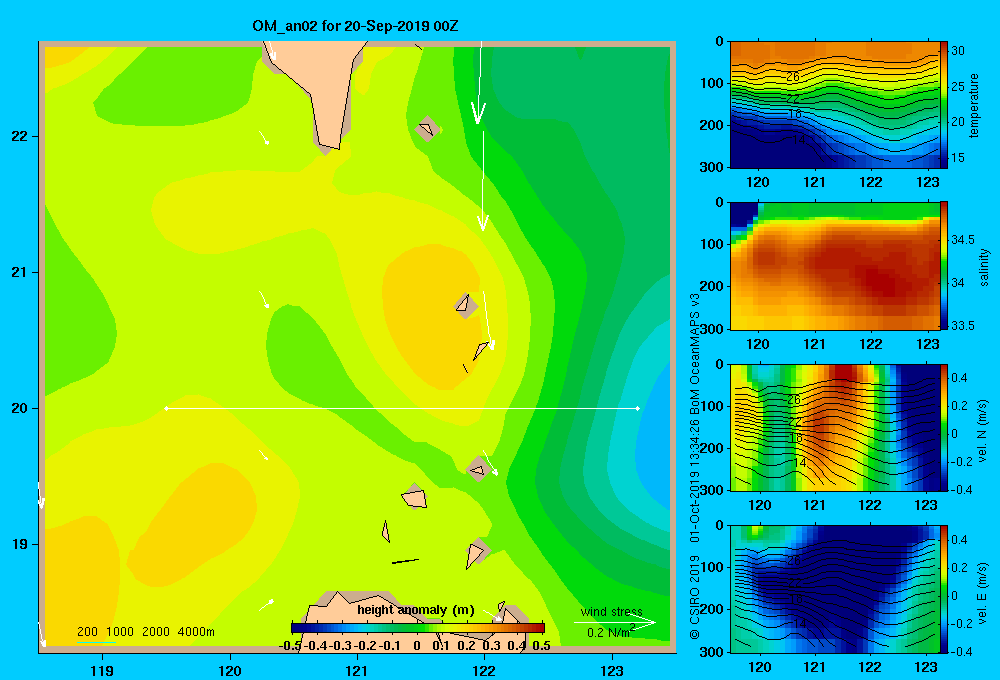Click the '200 1000 2000 4000m' depth legend
Image resolution: width=1000 pixels, height=680 pixels.
(x=145, y=632)
